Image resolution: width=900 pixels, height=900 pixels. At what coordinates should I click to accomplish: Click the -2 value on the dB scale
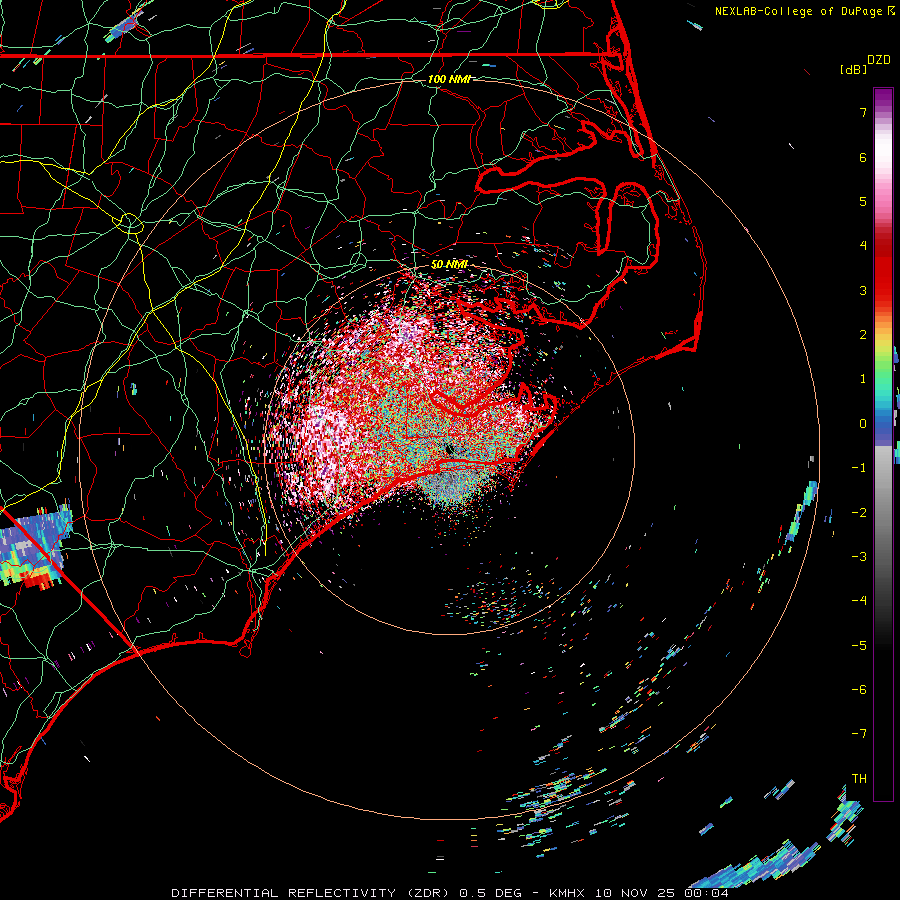(859, 513)
